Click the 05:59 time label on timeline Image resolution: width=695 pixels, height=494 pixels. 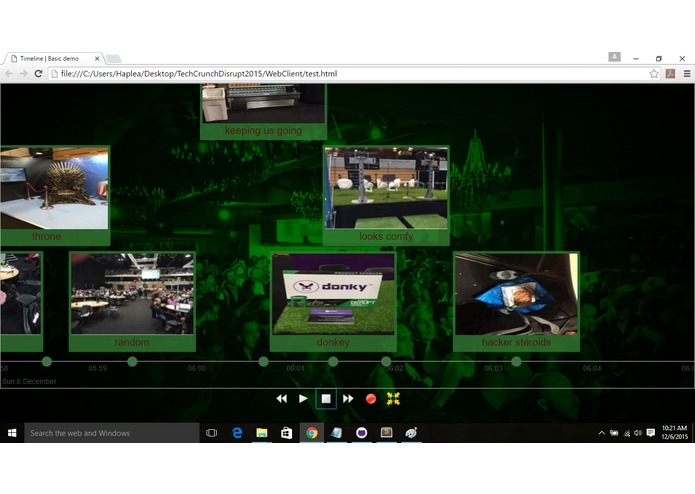coord(98,368)
